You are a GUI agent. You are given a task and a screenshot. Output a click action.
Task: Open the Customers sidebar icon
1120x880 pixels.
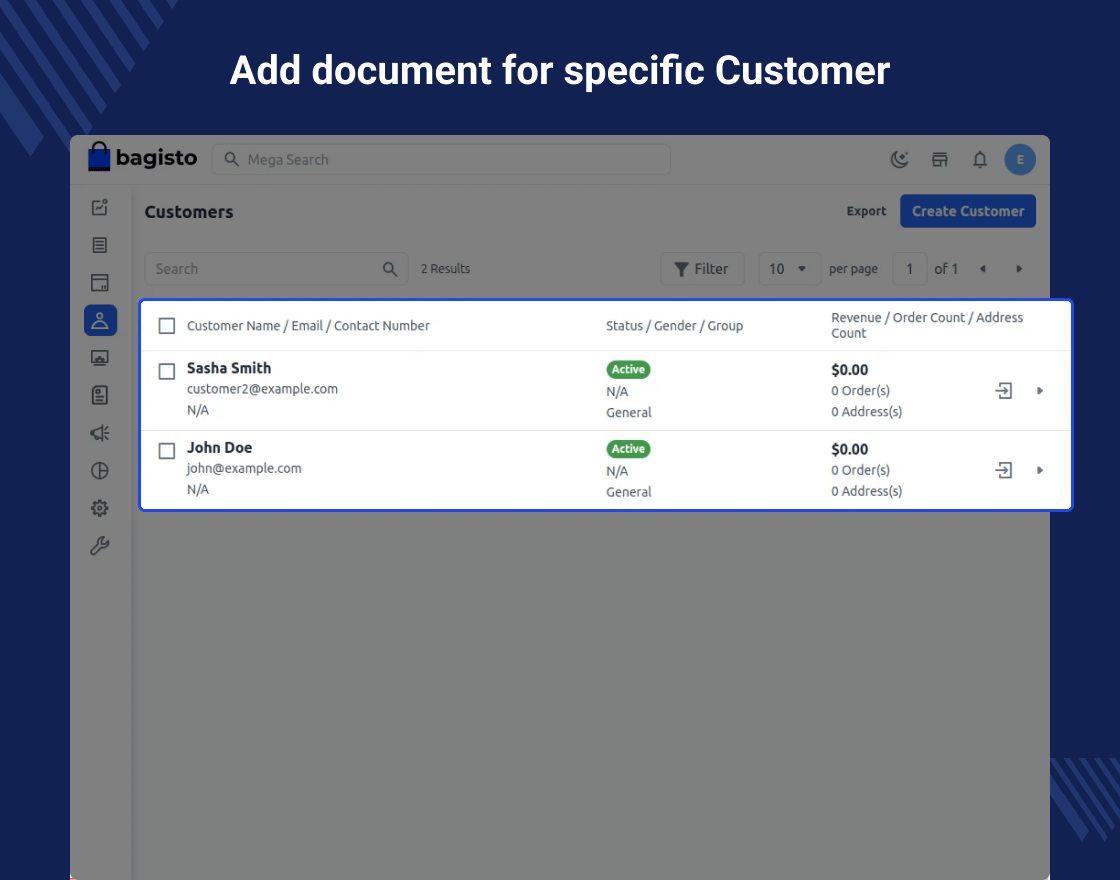click(x=100, y=320)
